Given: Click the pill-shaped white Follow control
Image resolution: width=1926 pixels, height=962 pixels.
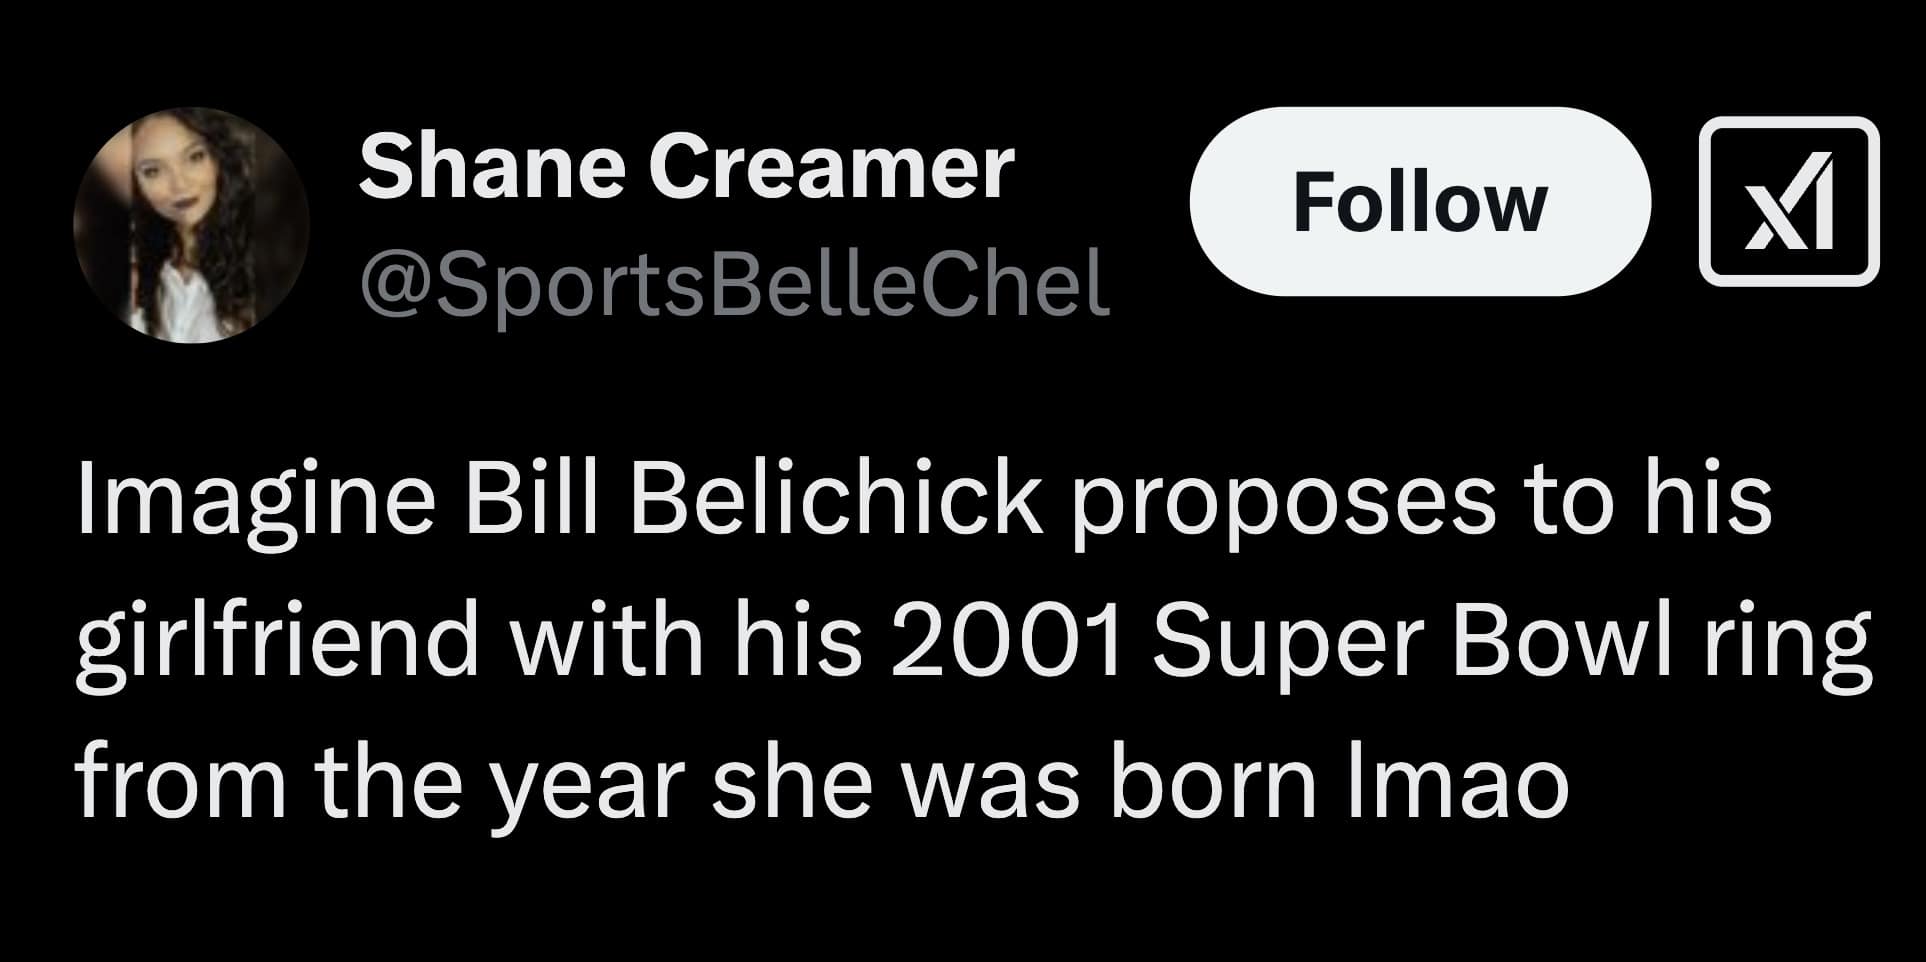Looking at the screenshot, I should click(x=1424, y=201).
